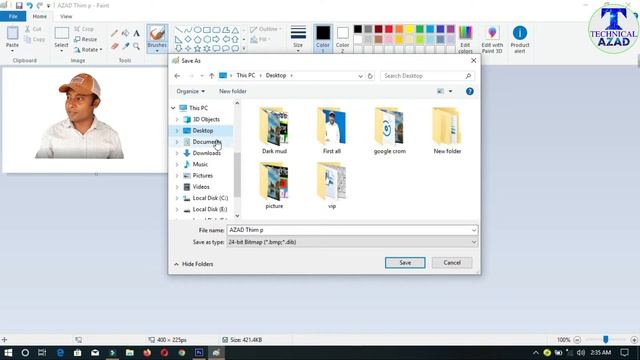Click the Paste icon in Clipboard group

click(x=12, y=33)
